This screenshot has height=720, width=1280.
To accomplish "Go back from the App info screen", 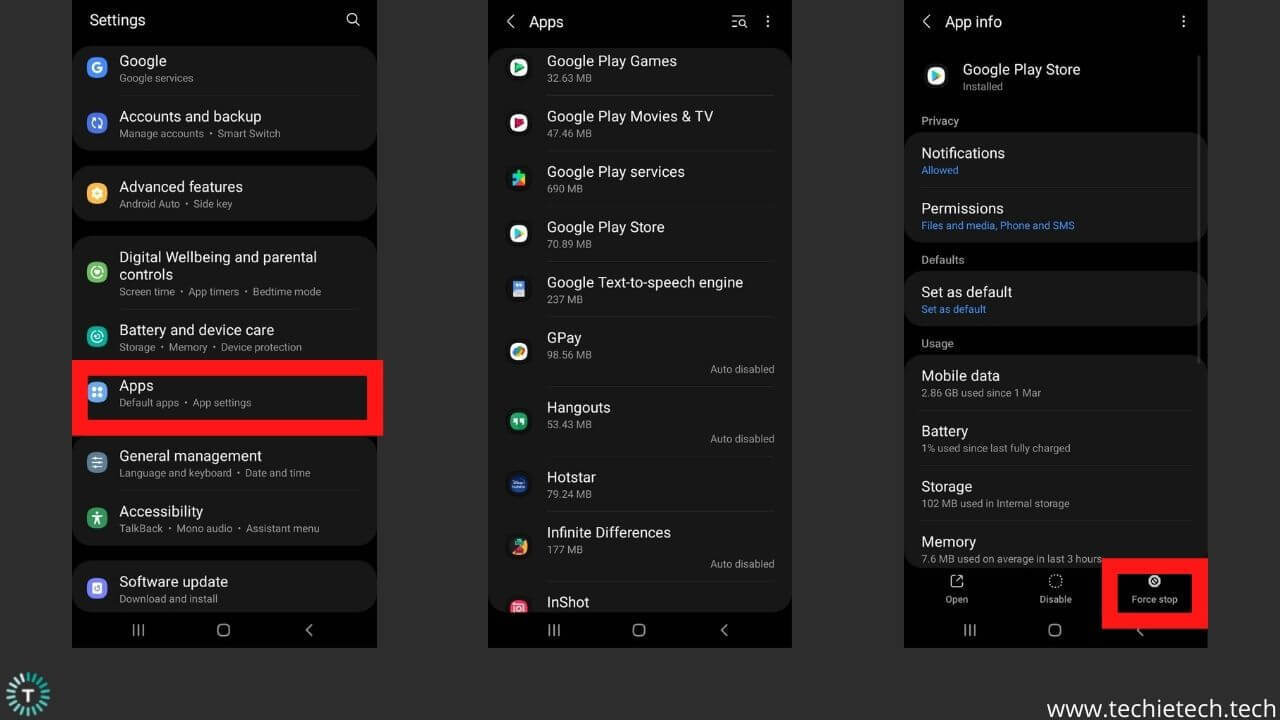I will (927, 22).
